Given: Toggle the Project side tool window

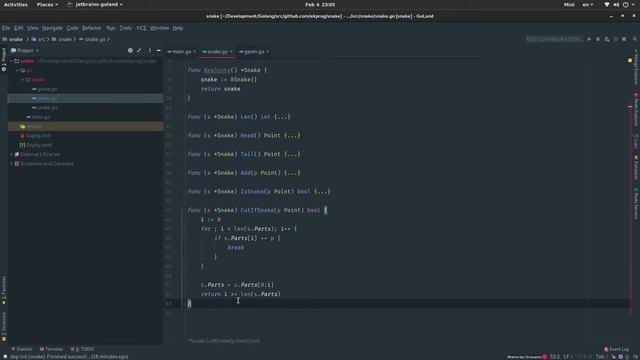Looking at the screenshot, I should pyautogui.click(x=4, y=60).
